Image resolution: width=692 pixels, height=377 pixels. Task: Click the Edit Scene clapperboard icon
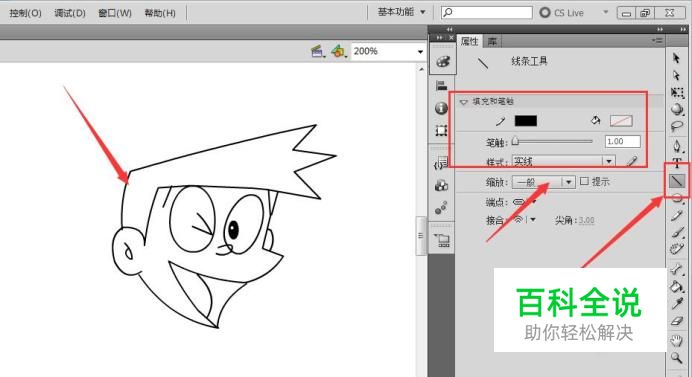pos(318,52)
